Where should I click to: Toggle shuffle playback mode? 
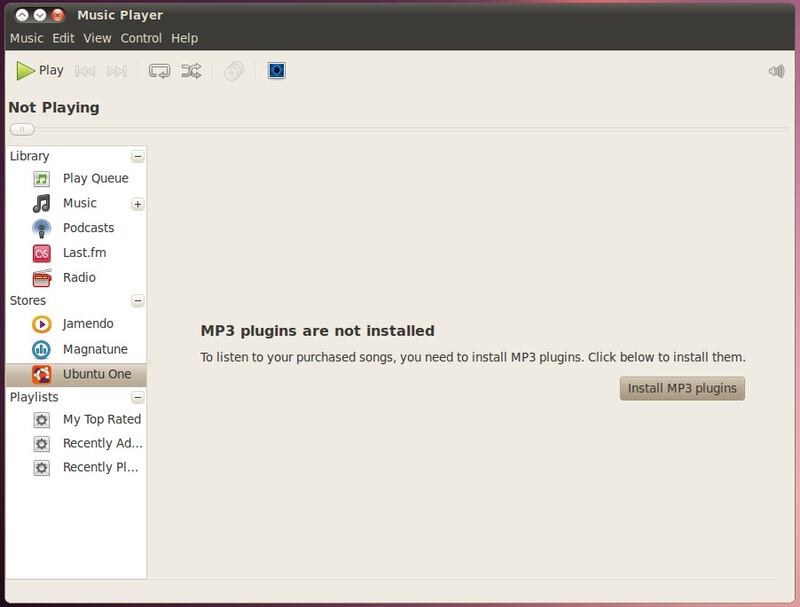click(x=191, y=71)
